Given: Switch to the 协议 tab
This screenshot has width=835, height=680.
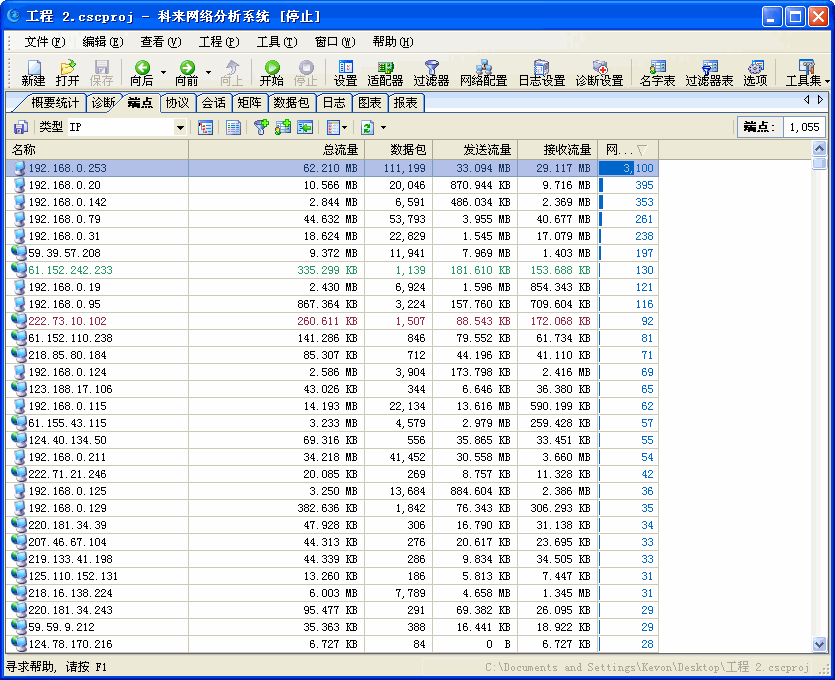Looking at the screenshot, I should 177,103.
